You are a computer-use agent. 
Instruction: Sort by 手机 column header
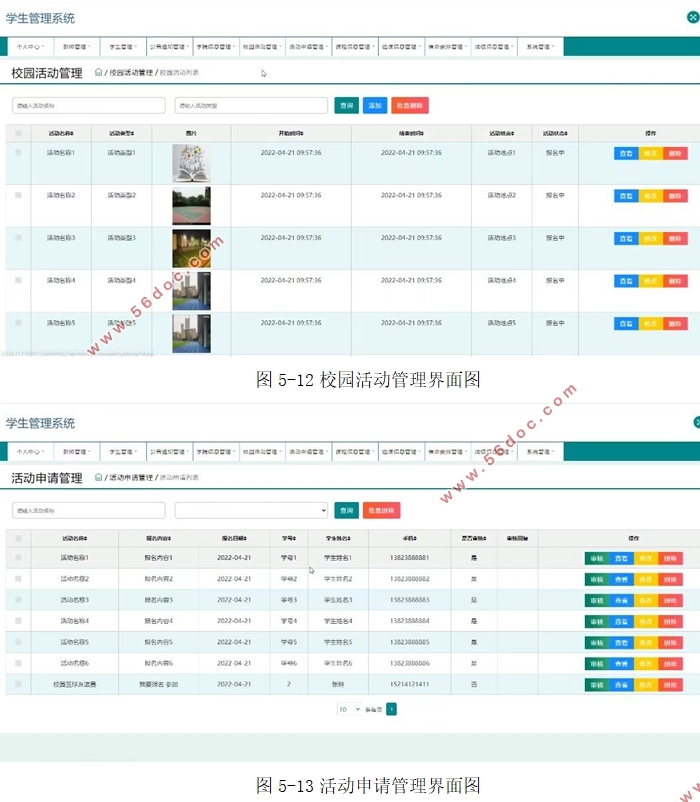pyautogui.click(x=410, y=538)
